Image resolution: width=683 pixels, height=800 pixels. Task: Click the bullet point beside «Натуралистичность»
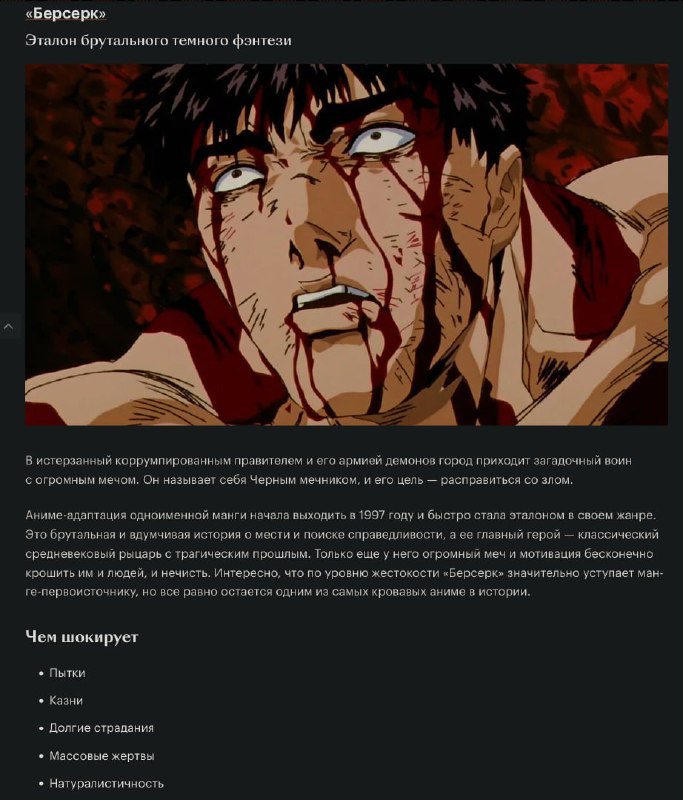click(41, 784)
